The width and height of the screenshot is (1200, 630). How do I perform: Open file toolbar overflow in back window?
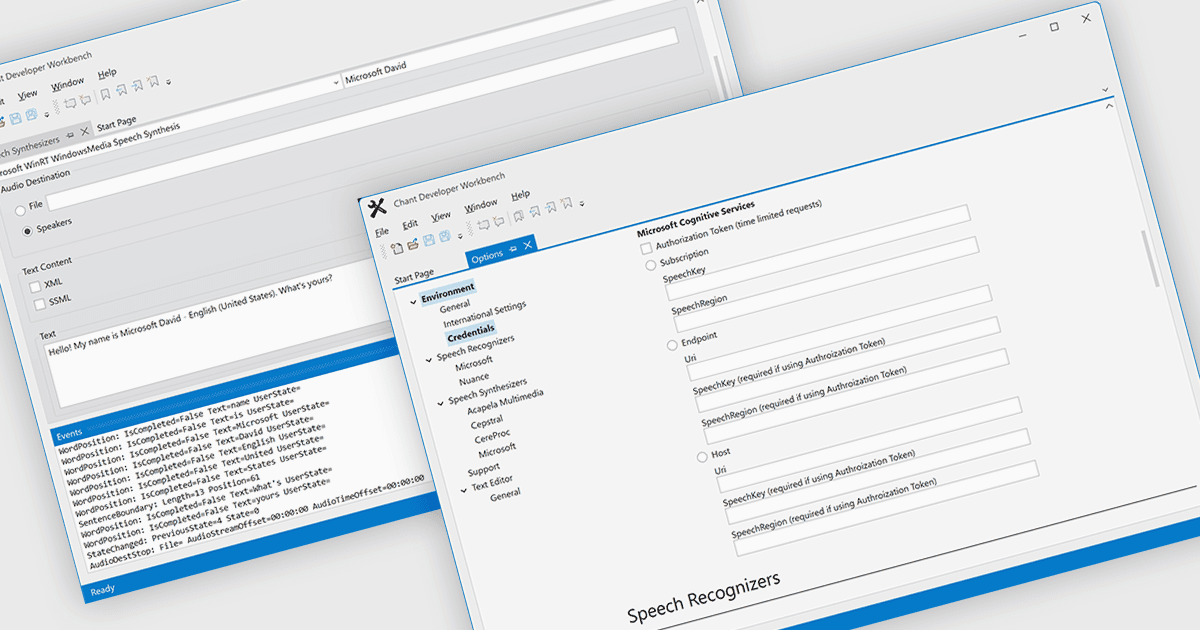tap(47, 113)
